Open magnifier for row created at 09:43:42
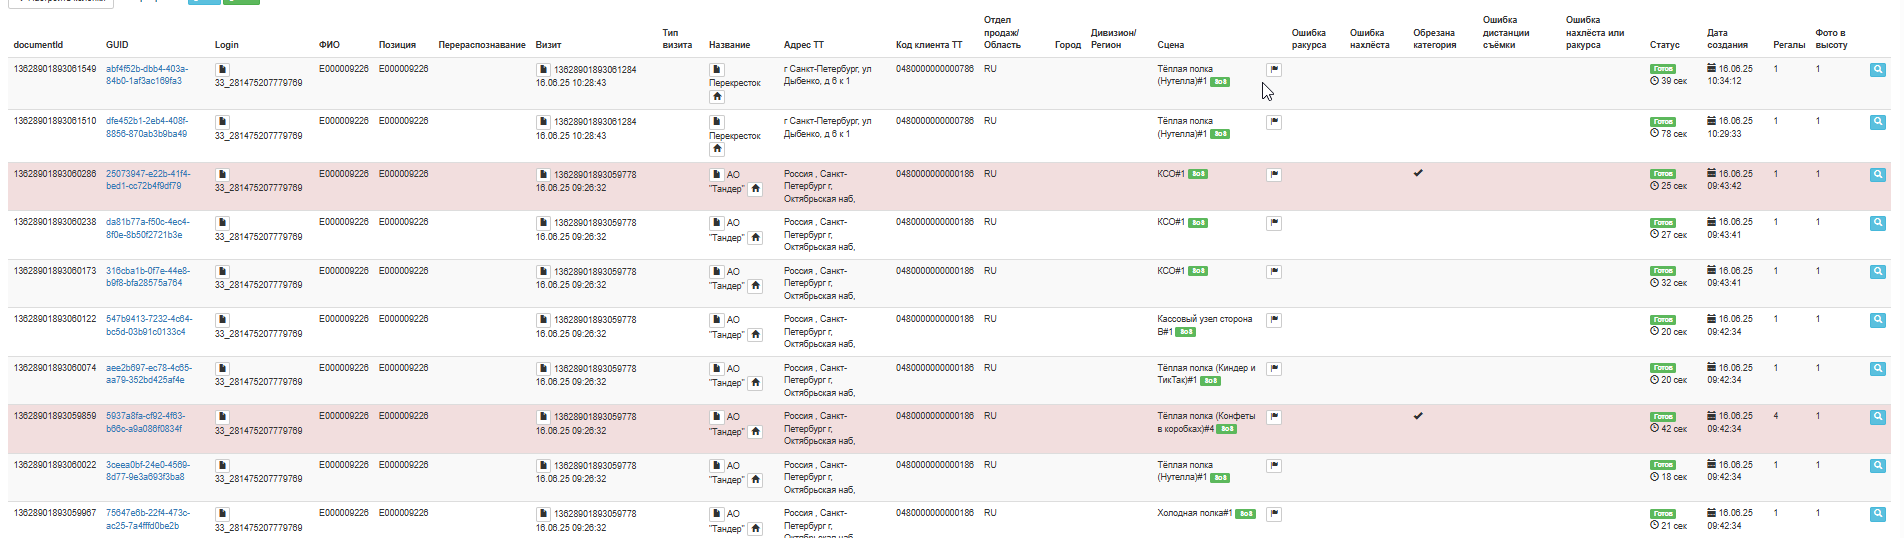Viewport: 1904px width, 538px height. click(x=1878, y=175)
